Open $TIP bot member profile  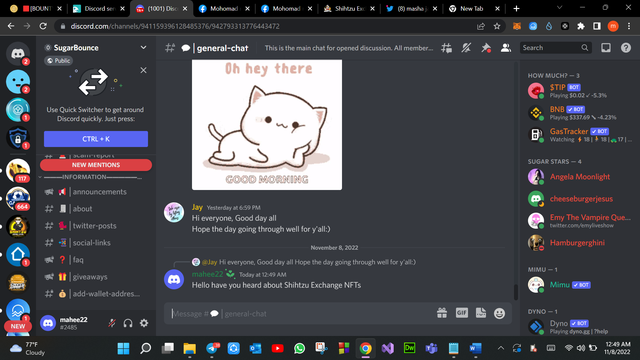579,91
